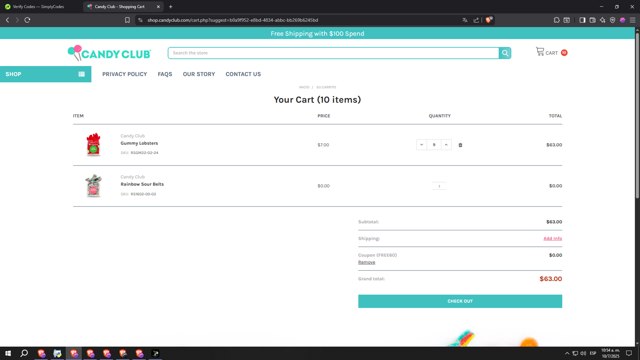Screen dimensions: 640x360
Task: Click the share page icon
Action: pyautogui.click(x=476, y=20)
